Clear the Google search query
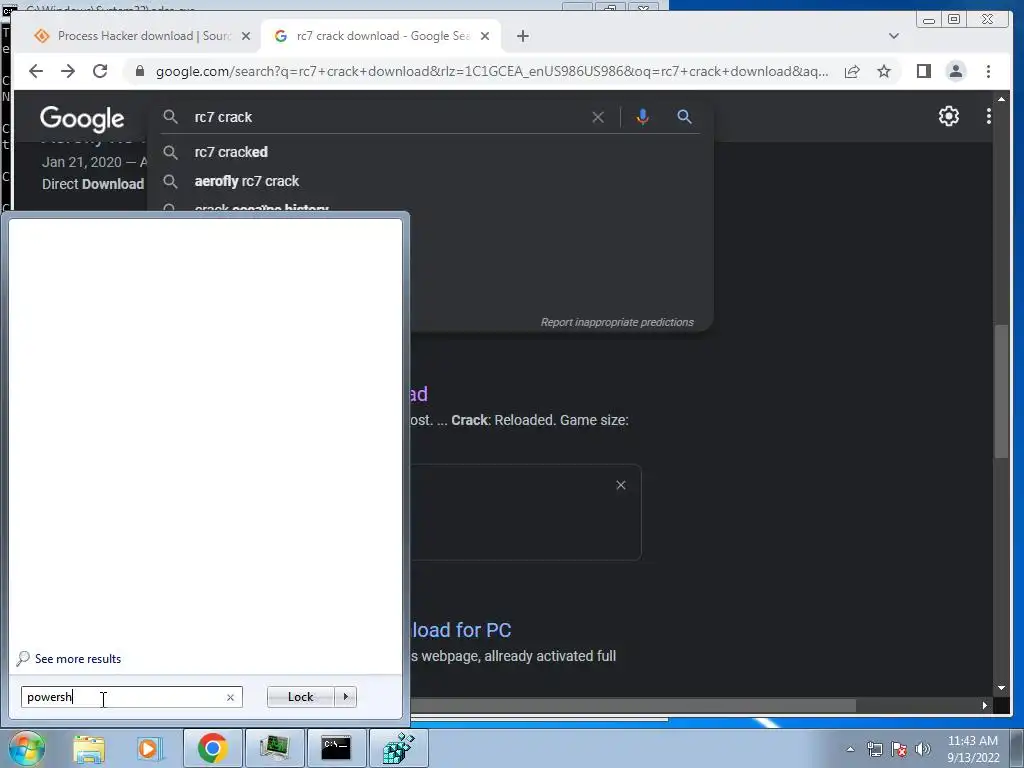 (x=598, y=117)
